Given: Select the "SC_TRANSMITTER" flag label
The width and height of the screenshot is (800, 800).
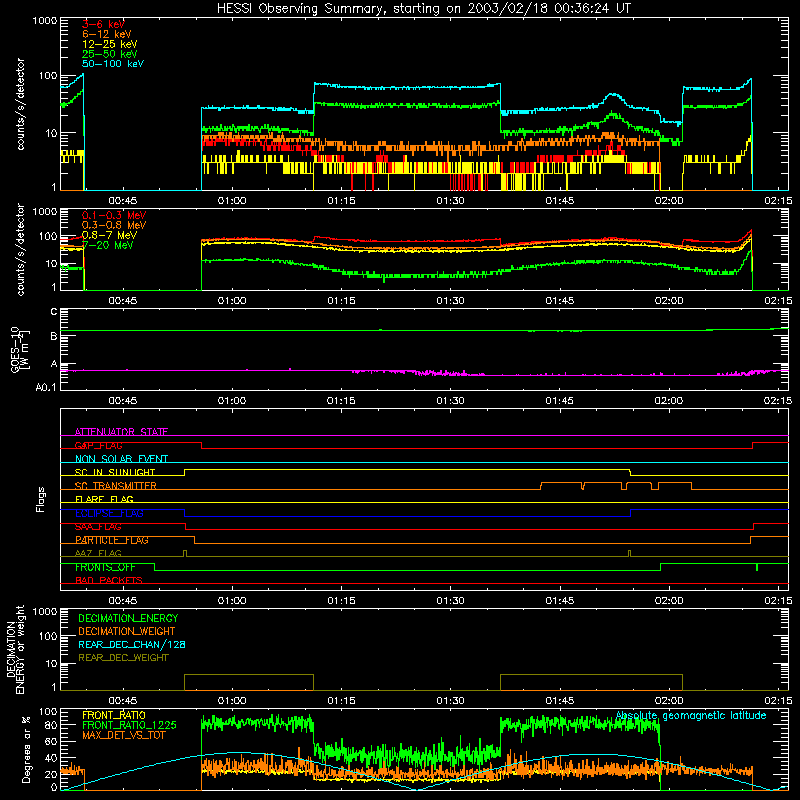Looking at the screenshot, I should [115, 486].
